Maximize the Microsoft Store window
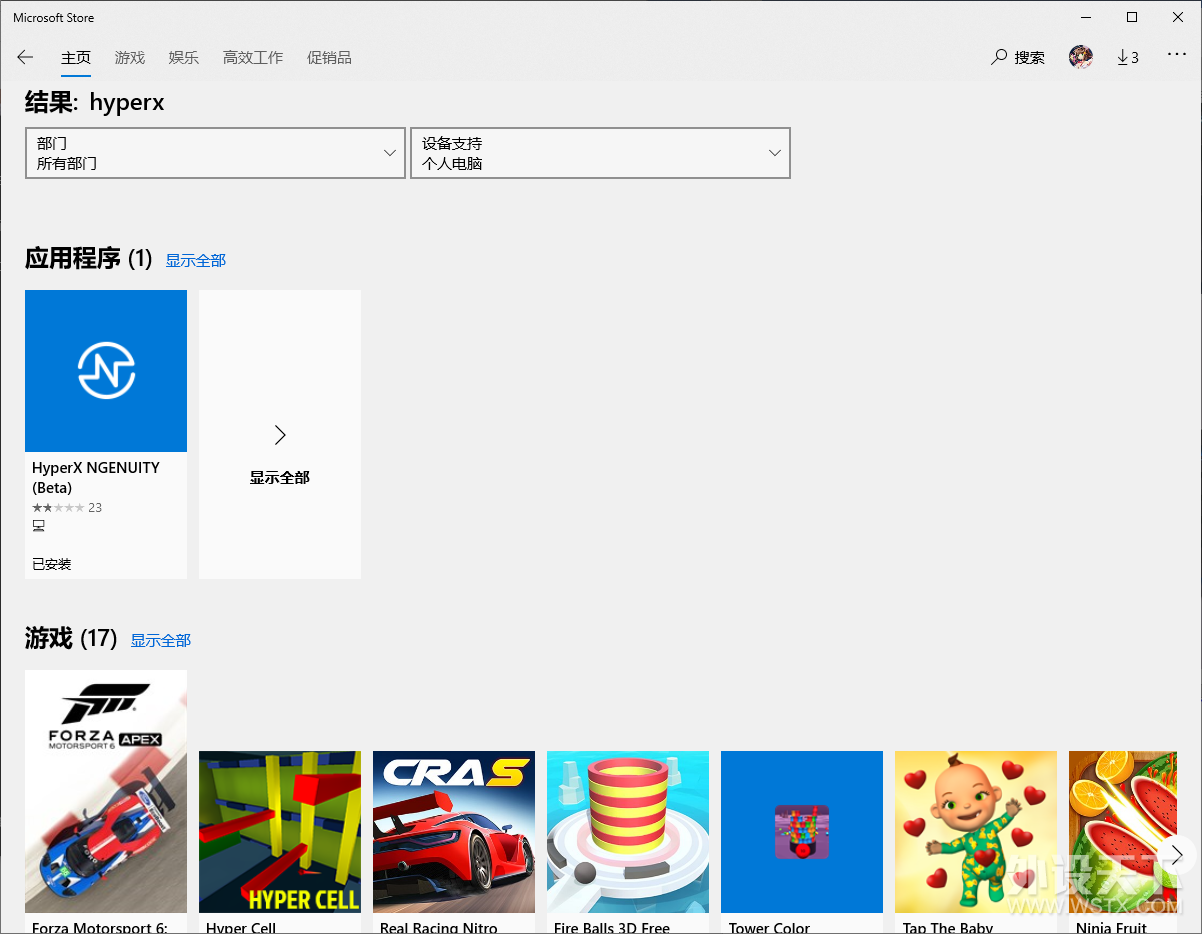This screenshot has height=934, width=1202. click(1132, 17)
